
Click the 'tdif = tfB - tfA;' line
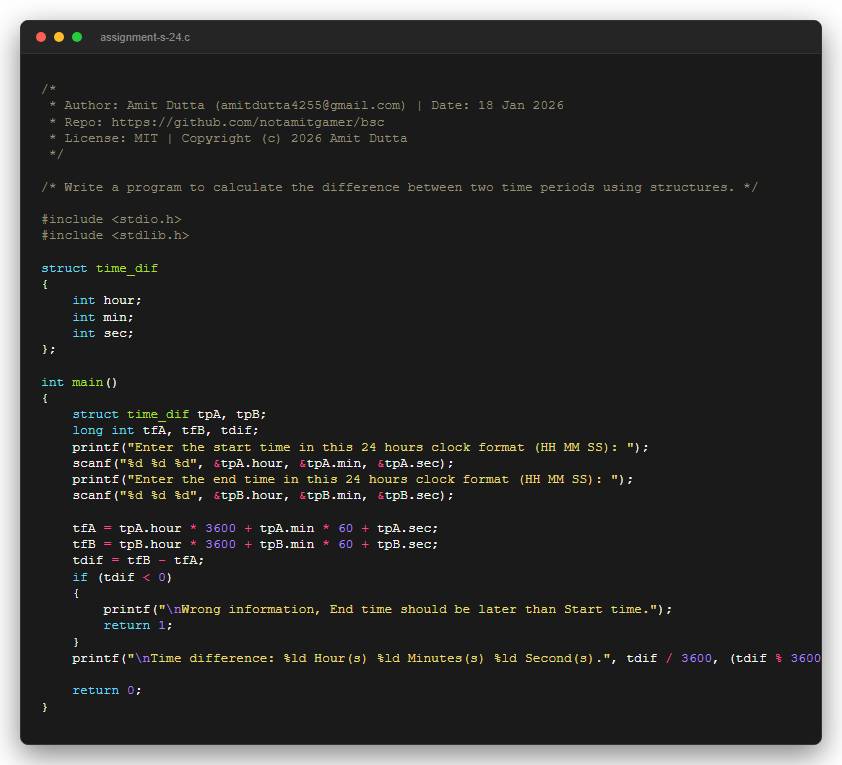pos(139,560)
